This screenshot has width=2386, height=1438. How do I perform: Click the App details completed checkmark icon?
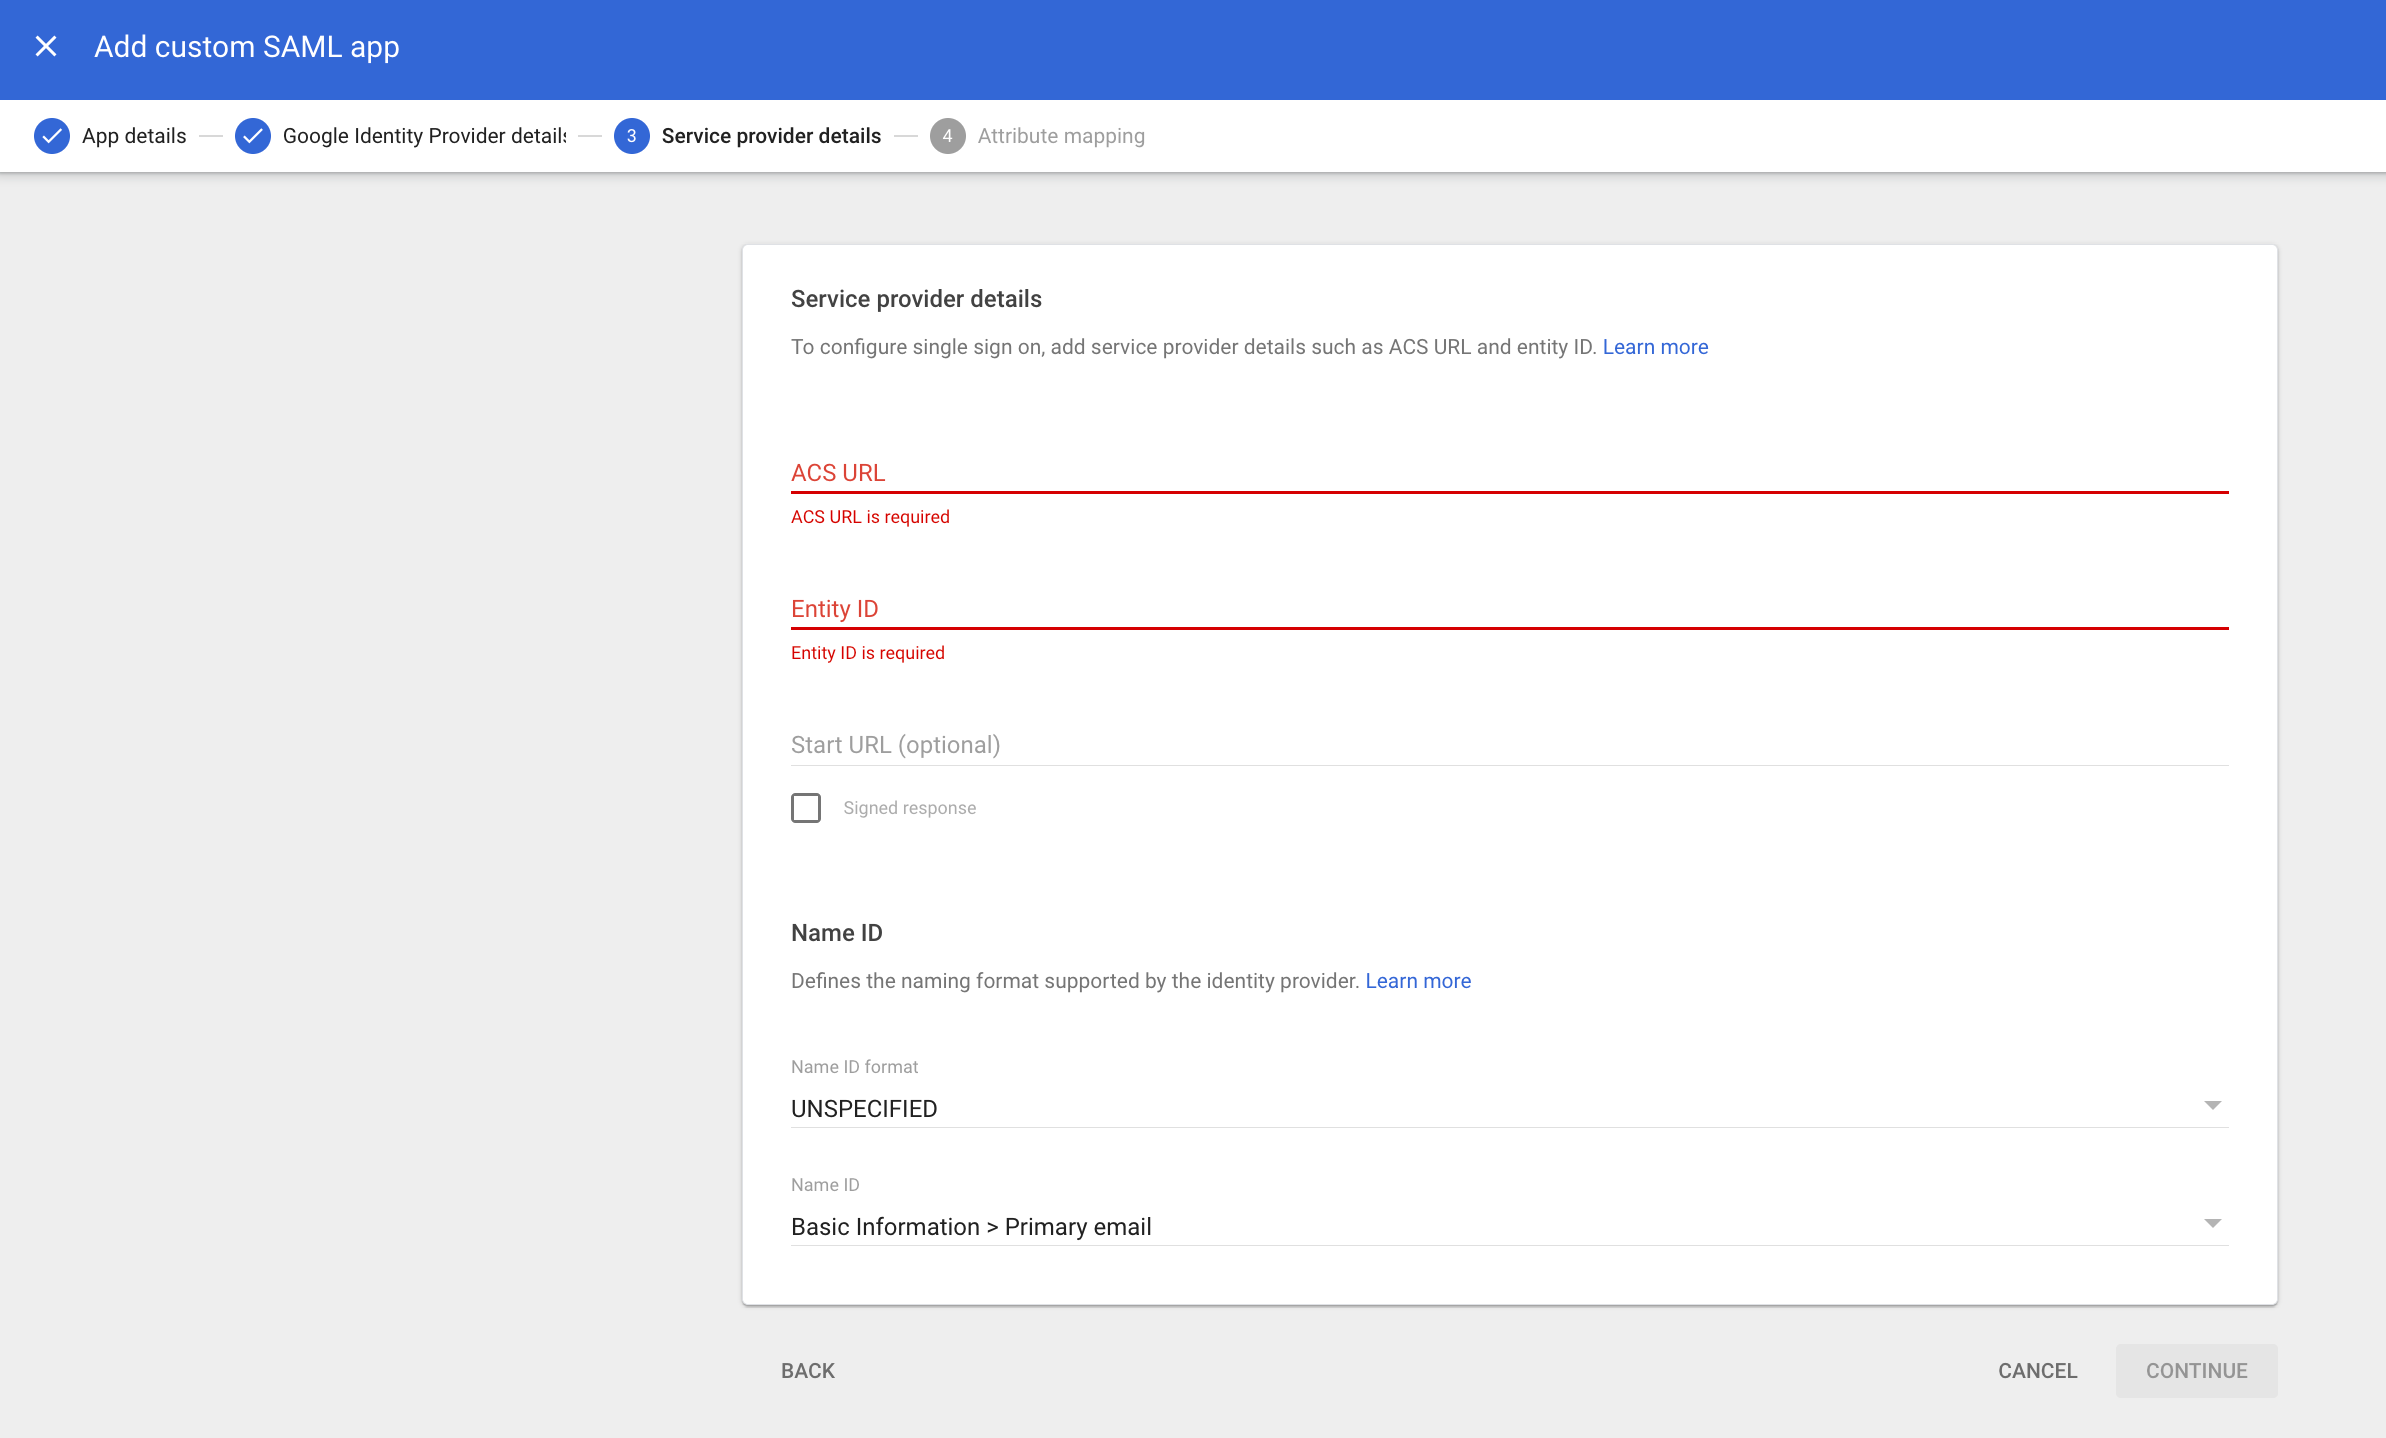coord(52,136)
